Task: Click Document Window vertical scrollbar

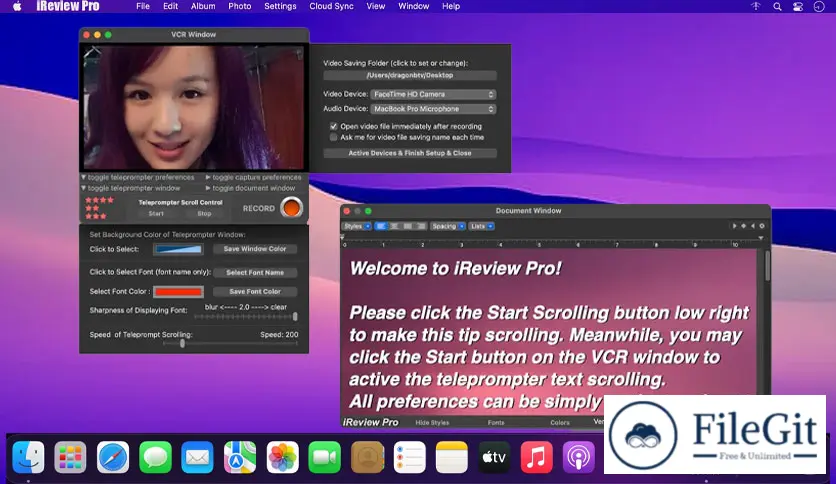Action: (767, 265)
